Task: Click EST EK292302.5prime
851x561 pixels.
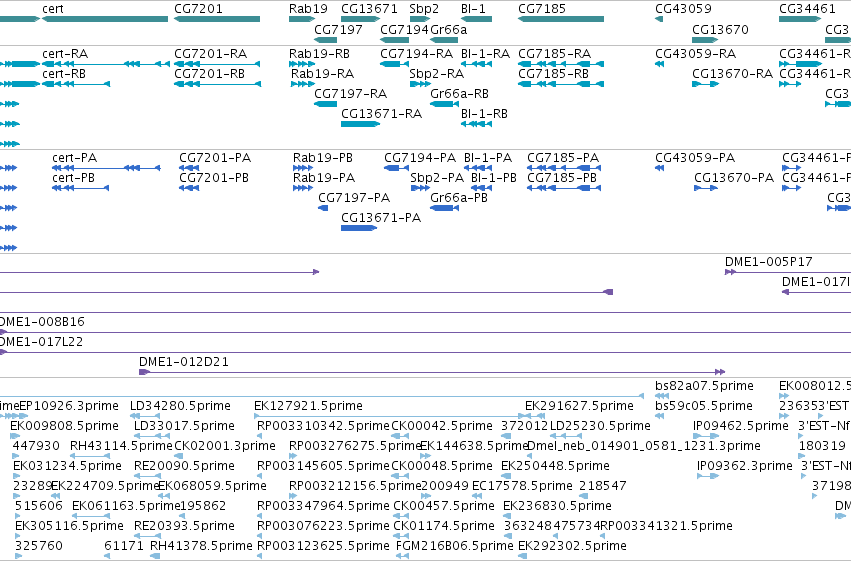Action: [x=573, y=546]
